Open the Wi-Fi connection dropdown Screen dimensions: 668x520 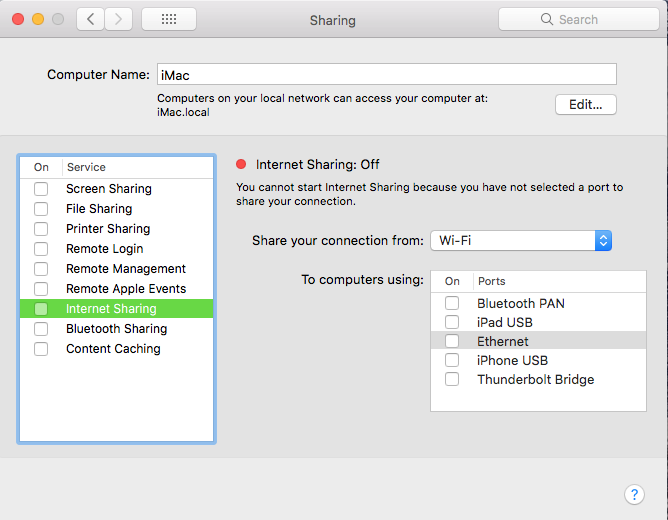point(520,241)
